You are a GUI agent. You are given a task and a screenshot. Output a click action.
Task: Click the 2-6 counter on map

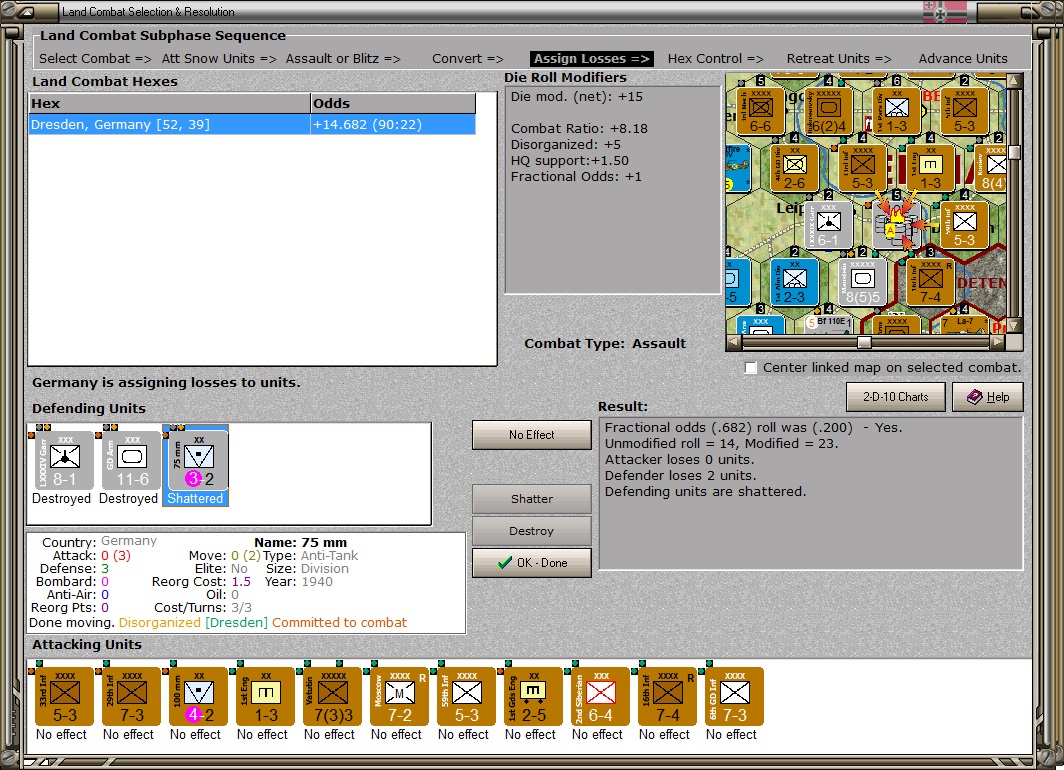tap(795, 168)
